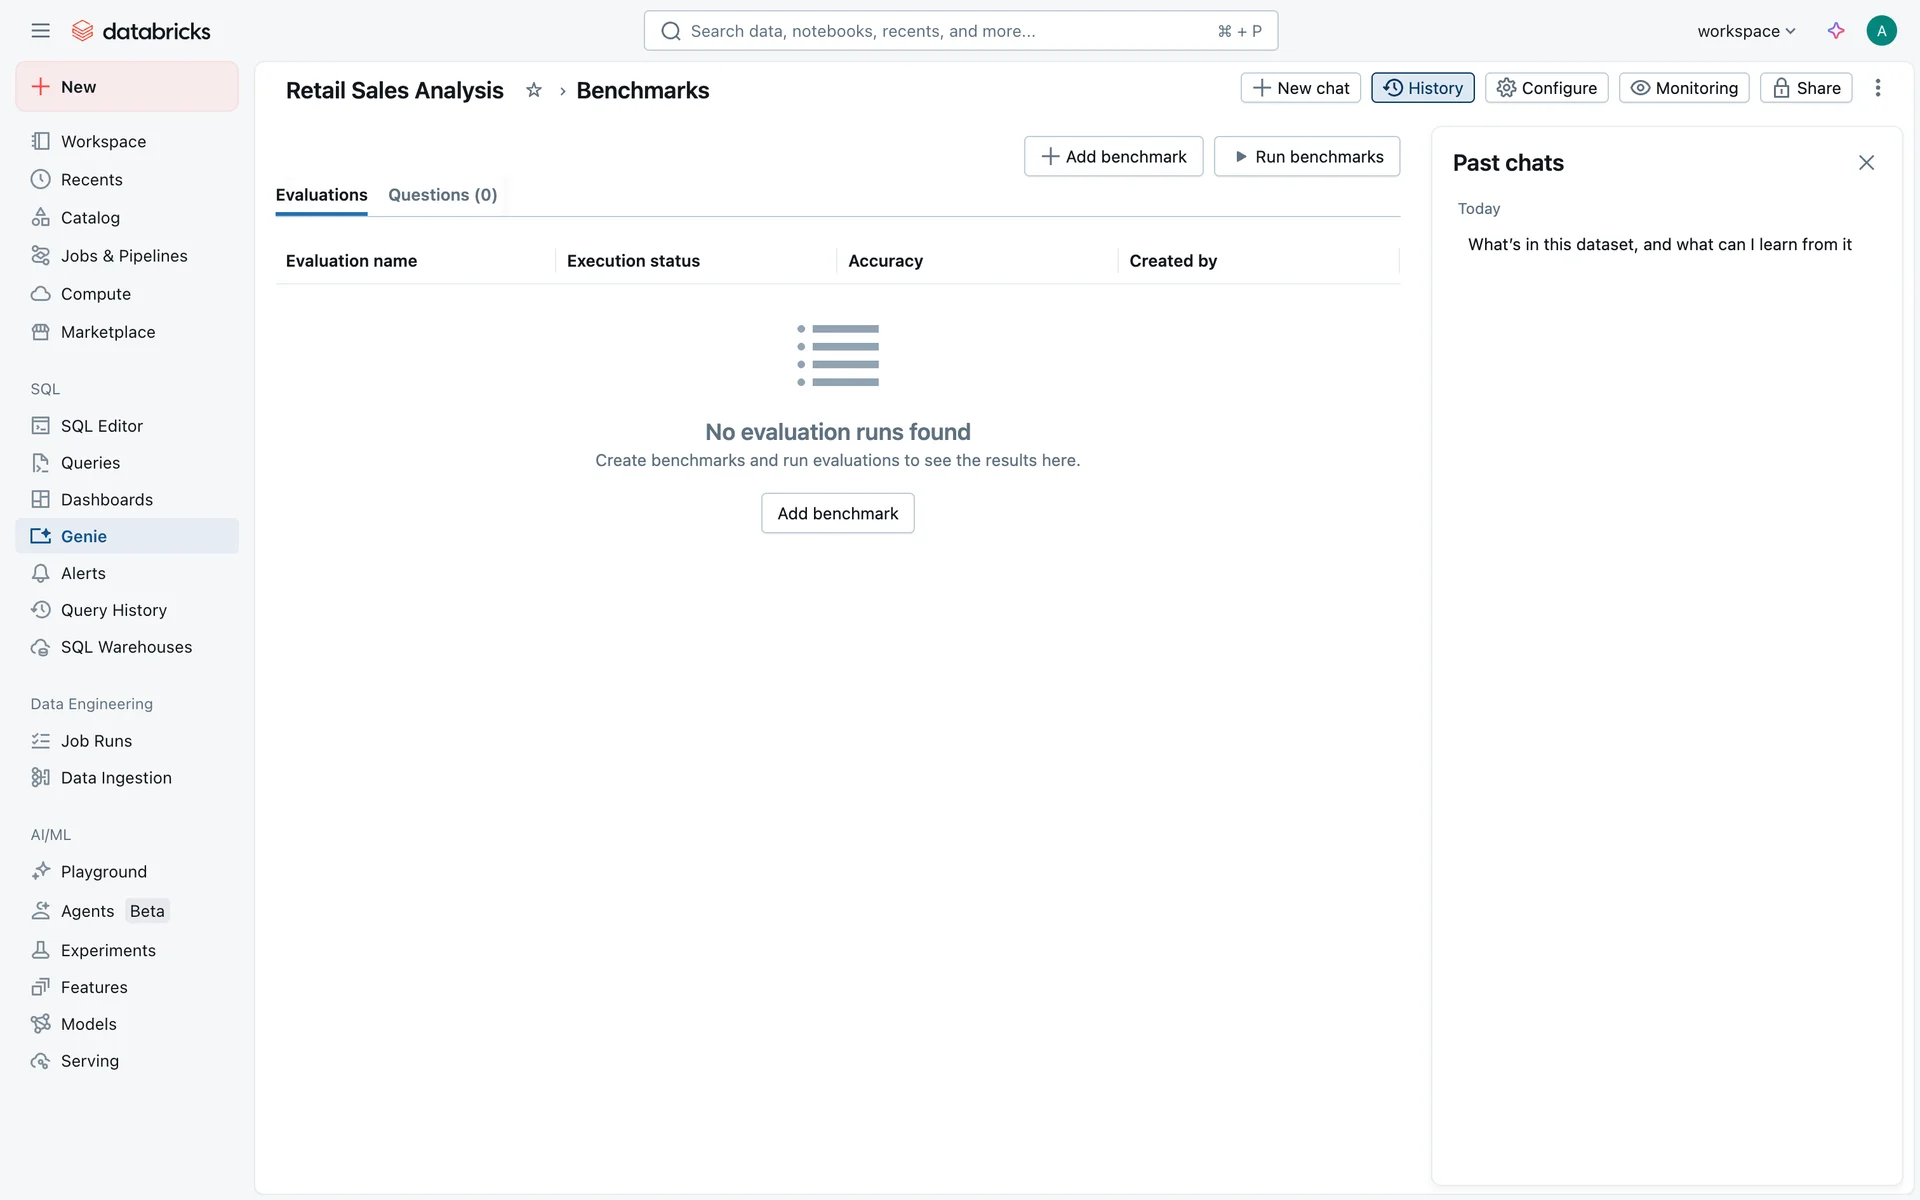Open Catalog from the sidebar

coord(90,218)
